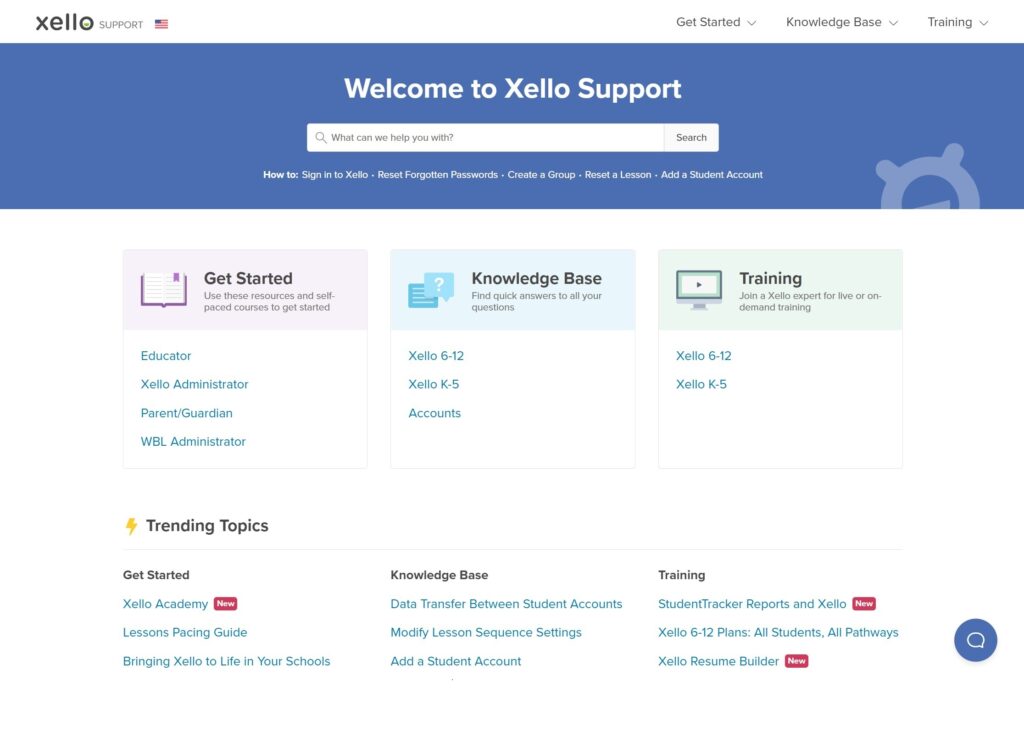Open trending 'Add a Student Account' link

(456, 661)
